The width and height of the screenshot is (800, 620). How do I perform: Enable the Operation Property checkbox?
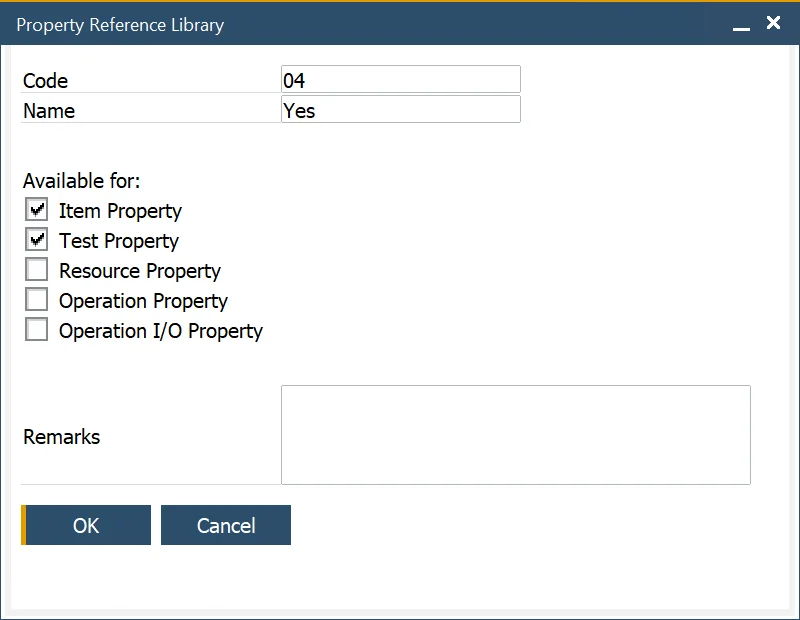(37, 300)
